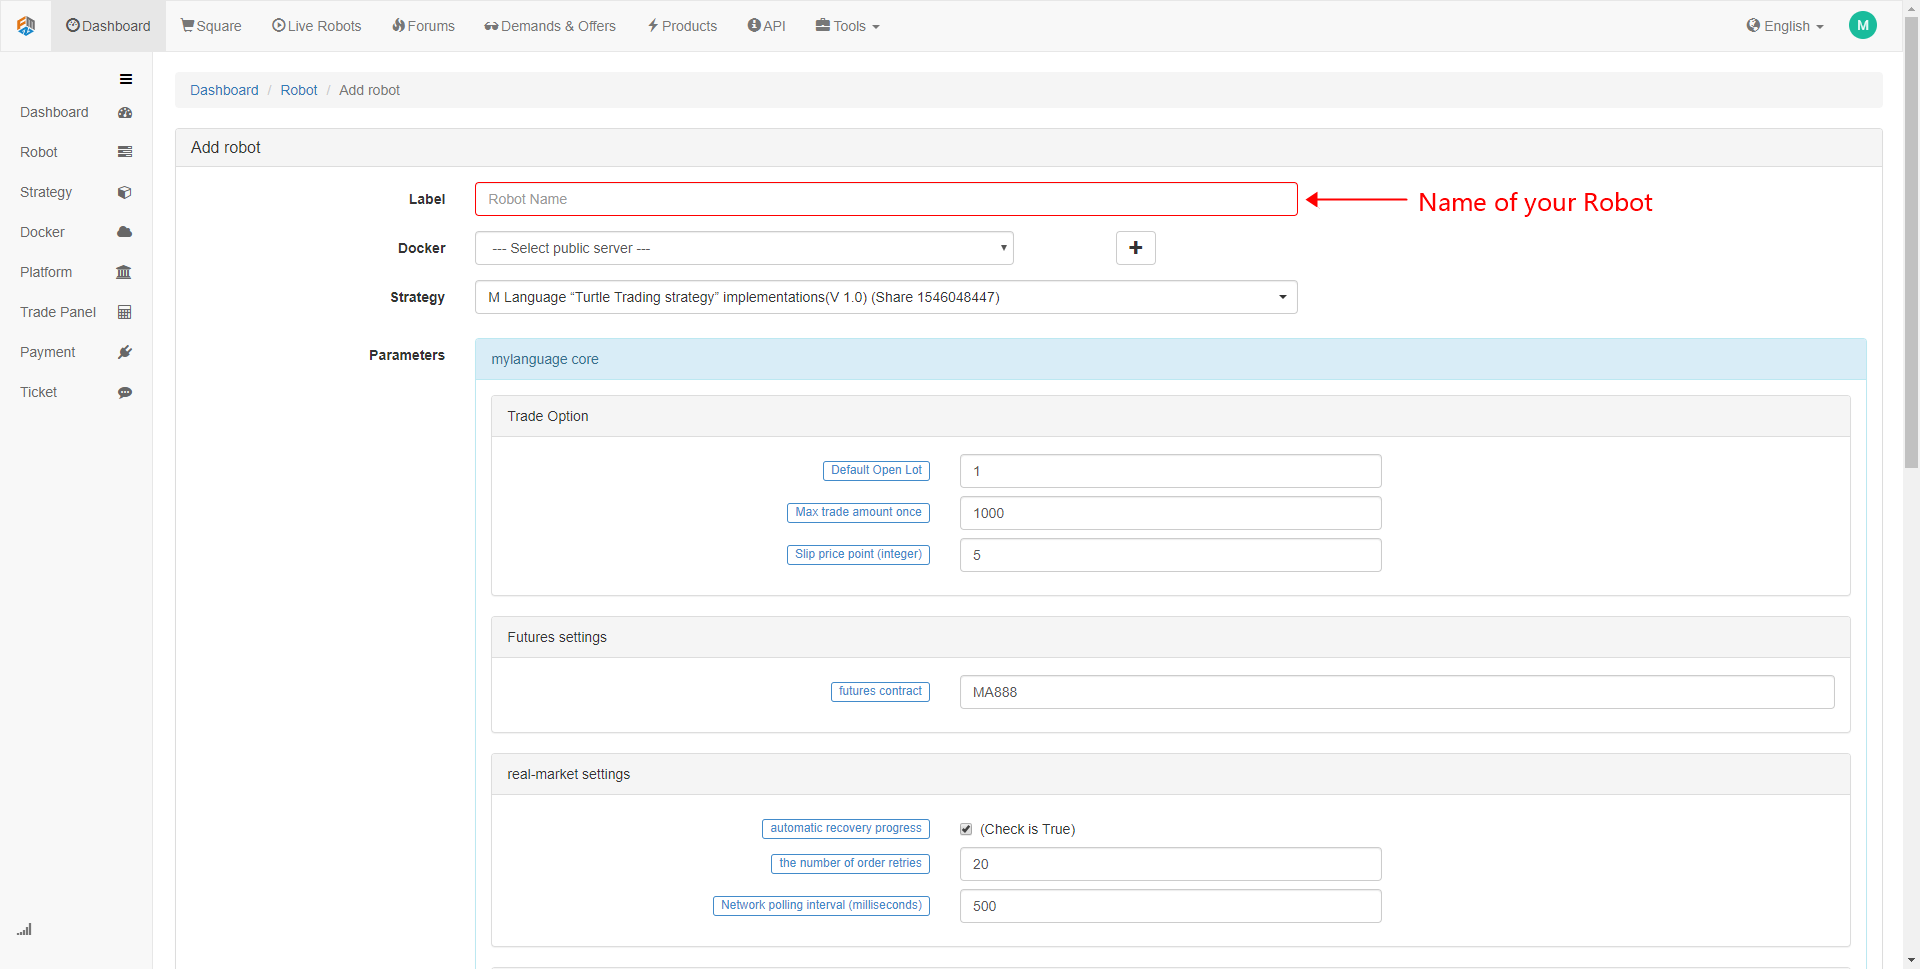Click the page vertical scrollbar thumb

(1911, 240)
